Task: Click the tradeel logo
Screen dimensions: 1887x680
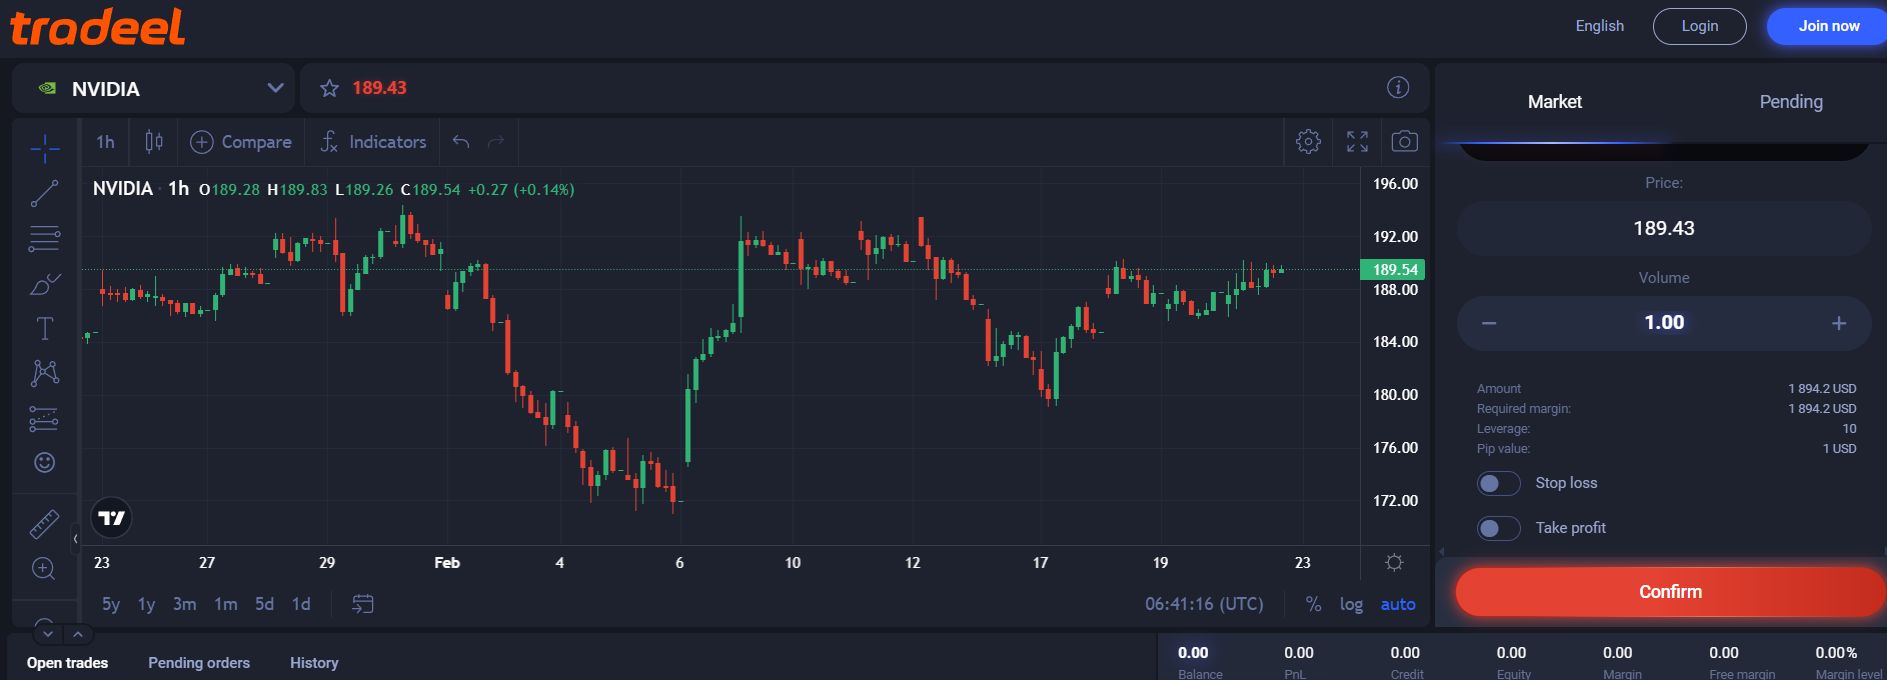Action: click(97, 27)
